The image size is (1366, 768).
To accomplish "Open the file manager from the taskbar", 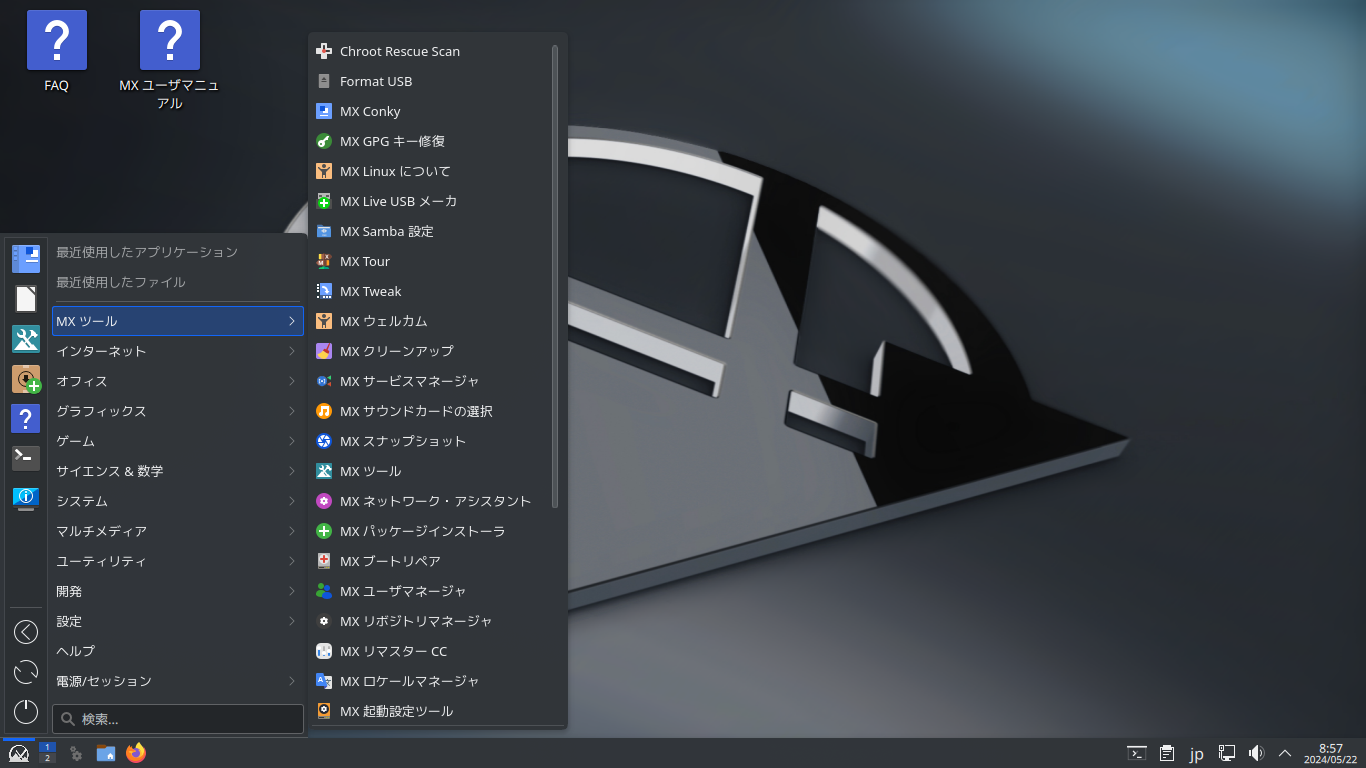I will 106,753.
